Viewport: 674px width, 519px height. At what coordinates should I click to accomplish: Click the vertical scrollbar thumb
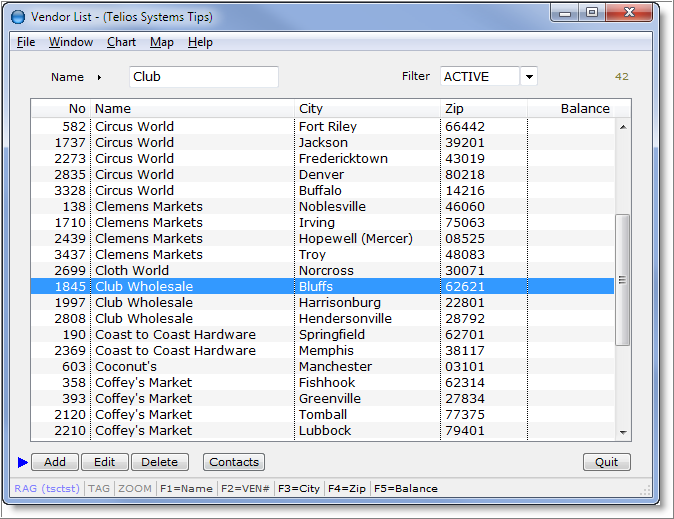point(622,280)
